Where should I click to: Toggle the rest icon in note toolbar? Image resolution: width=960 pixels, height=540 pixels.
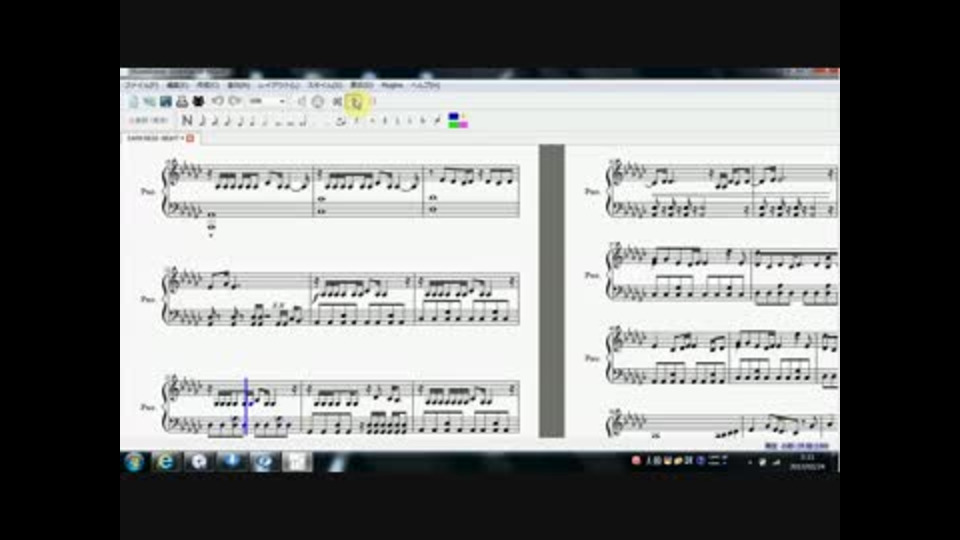tap(356, 121)
